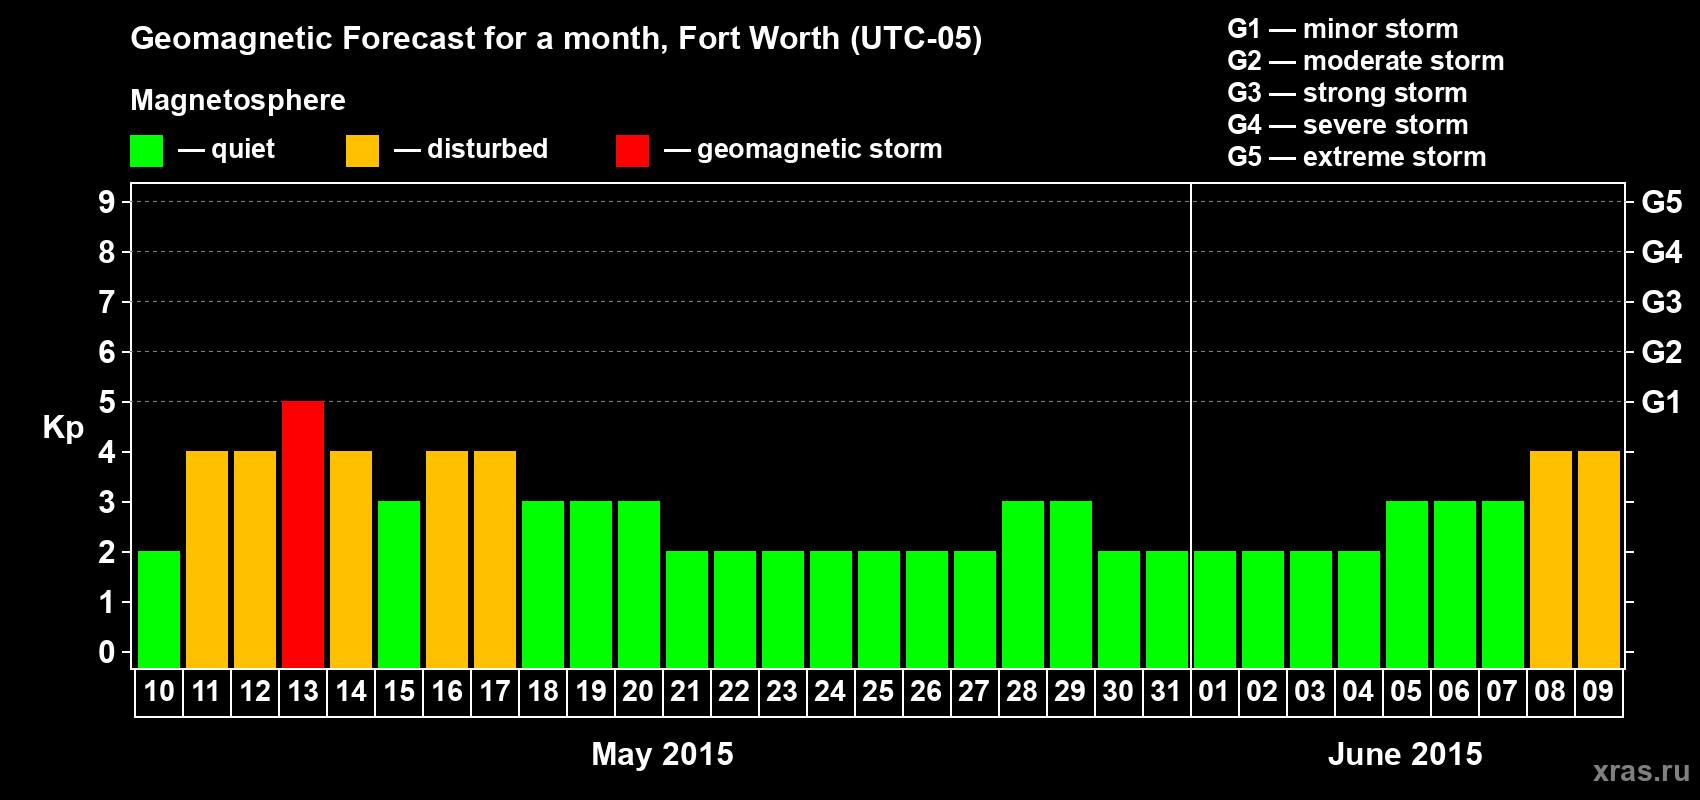This screenshot has height=800, width=1700.
Task: Click date label 21 on the axis
Action: pos(686,691)
